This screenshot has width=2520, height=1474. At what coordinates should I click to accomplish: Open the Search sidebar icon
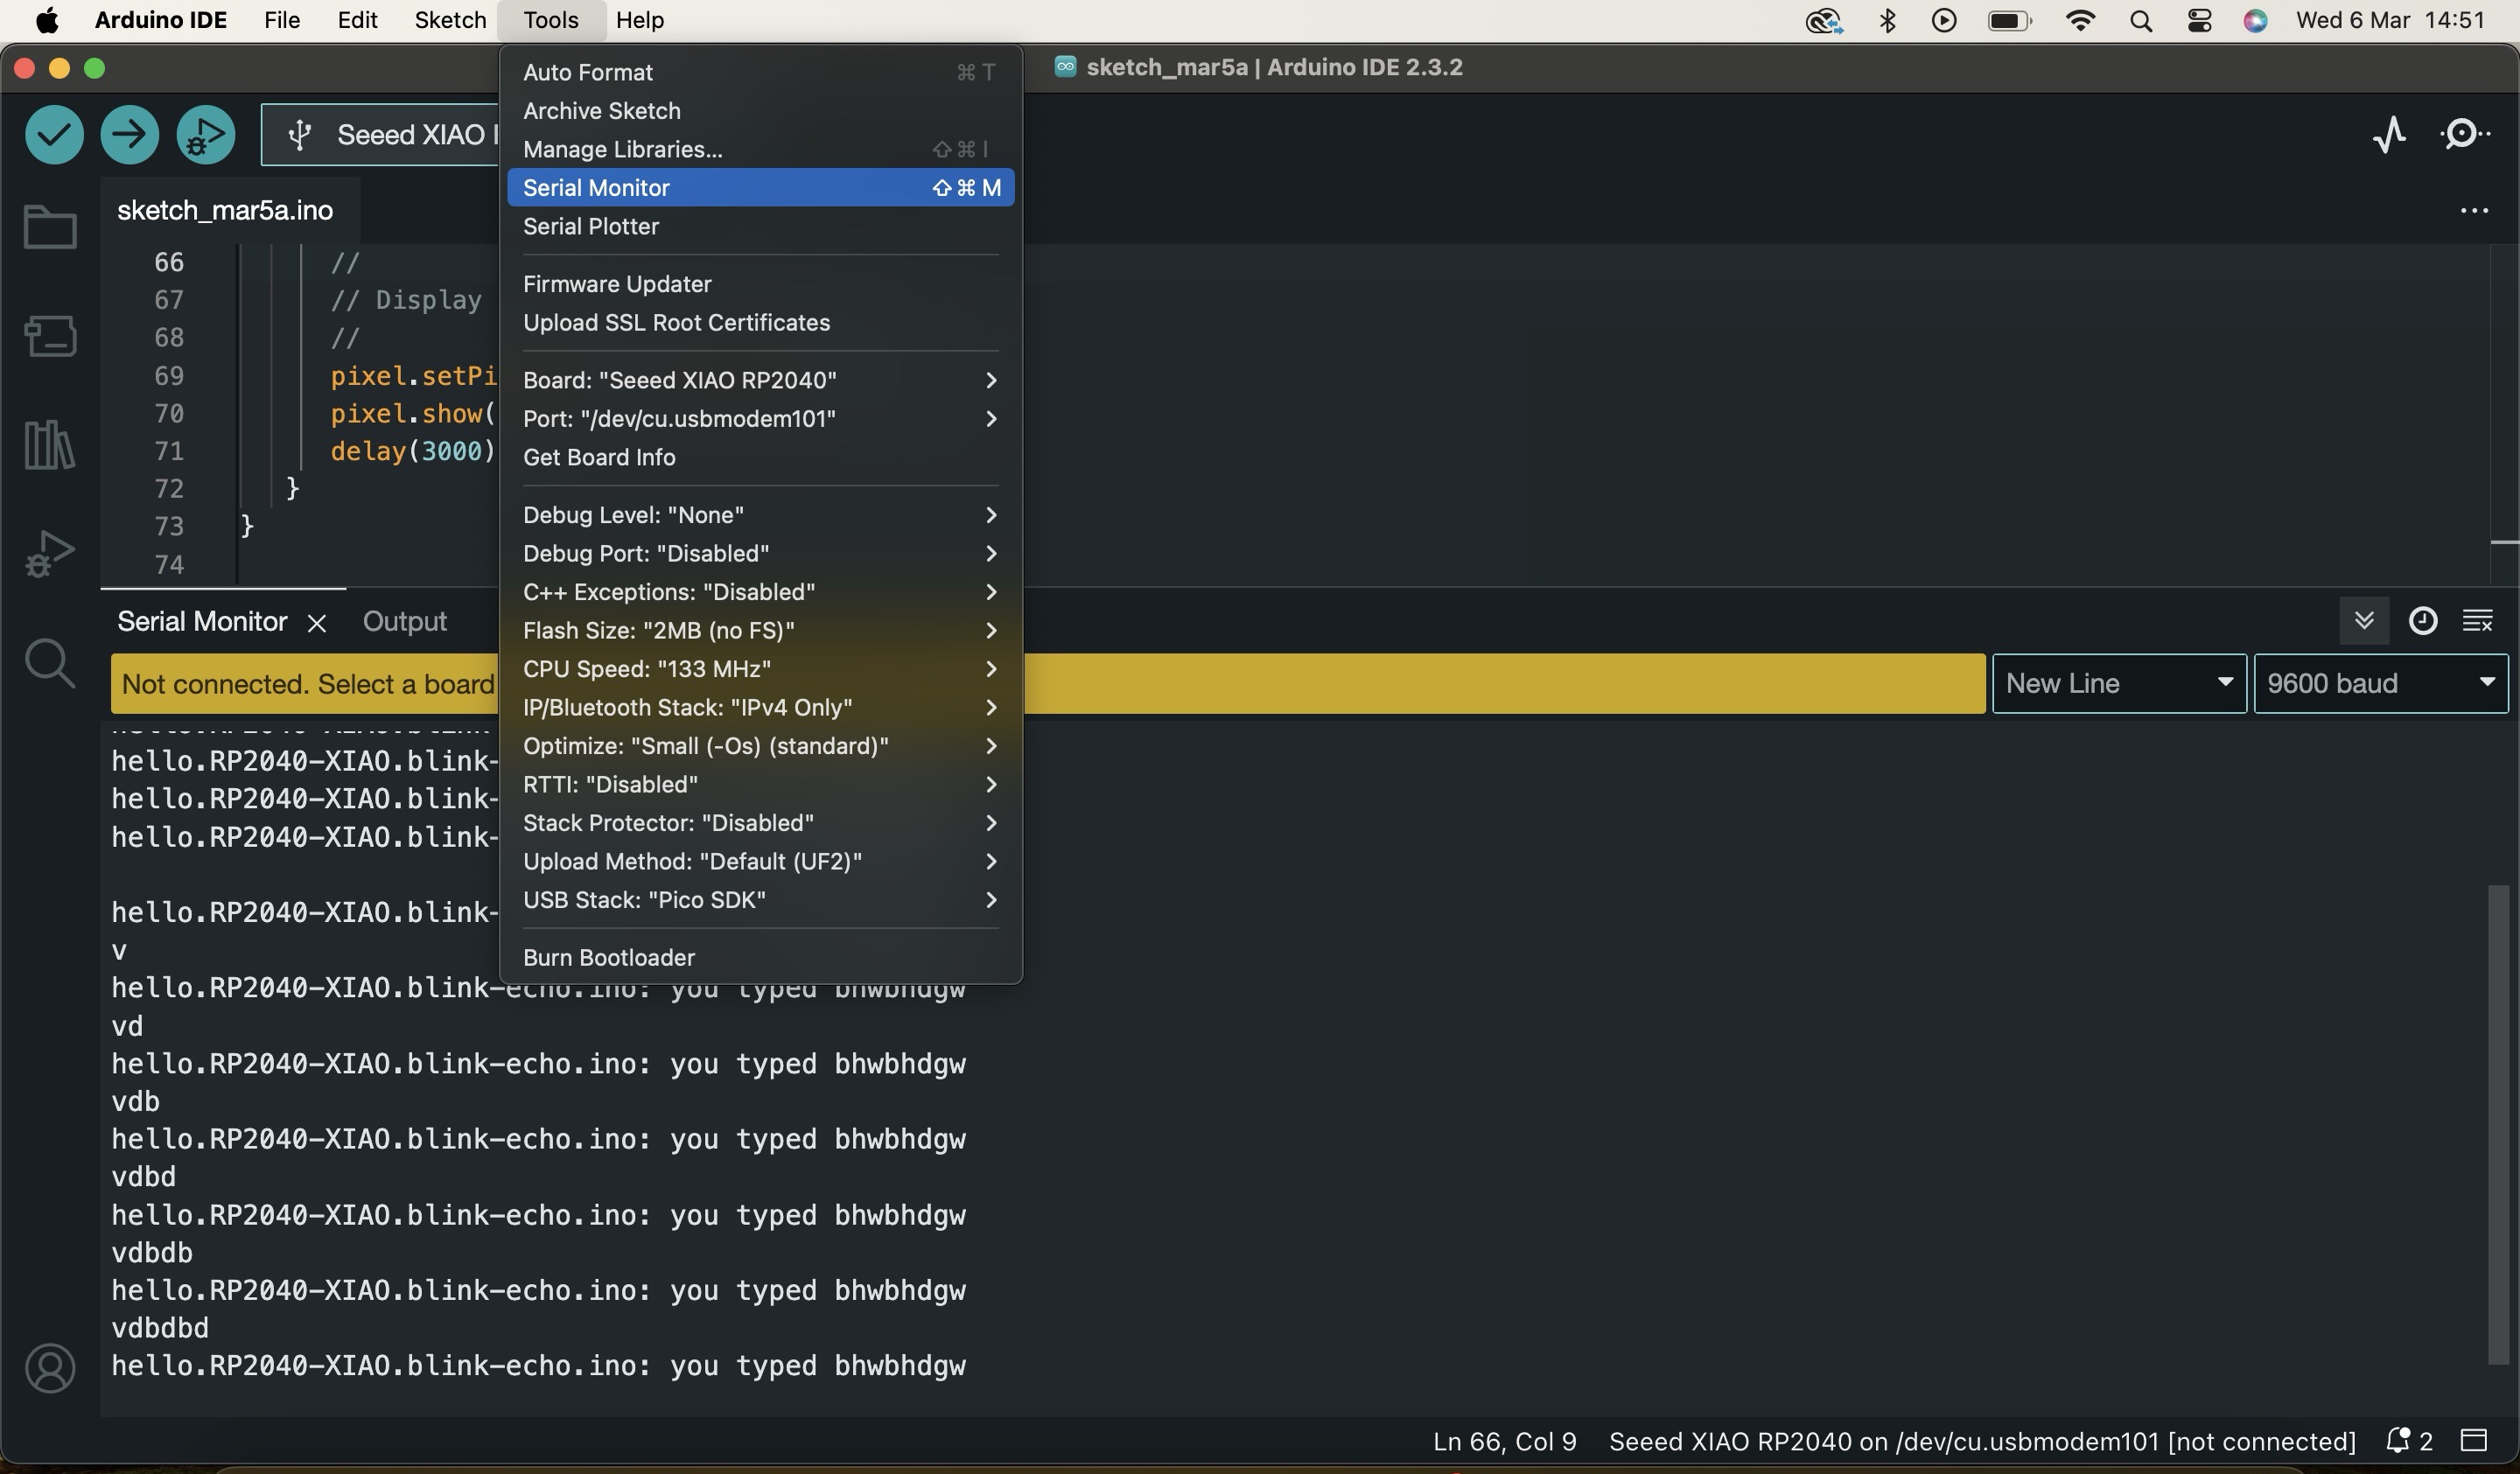tap(50, 663)
